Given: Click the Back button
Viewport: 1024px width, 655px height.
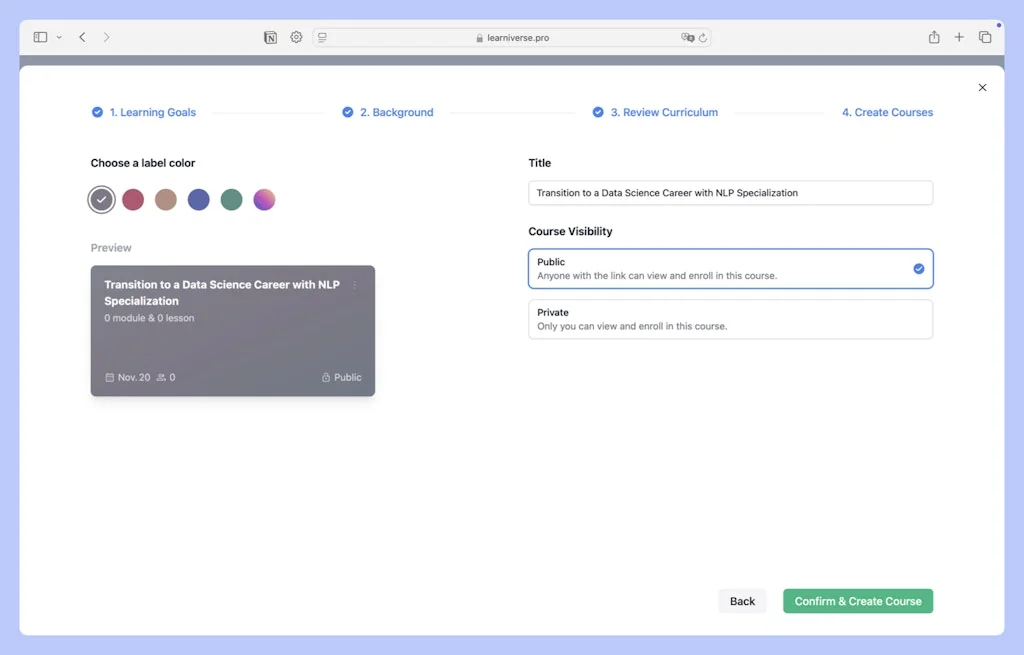Looking at the screenshot, I should pos(742,600).
